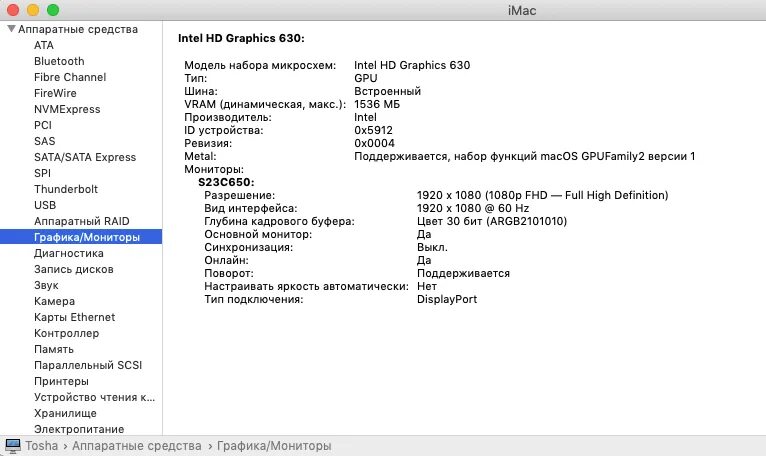Select USB in the sidebar
Viewport: 766px width, 456px height.
[45, 205]
